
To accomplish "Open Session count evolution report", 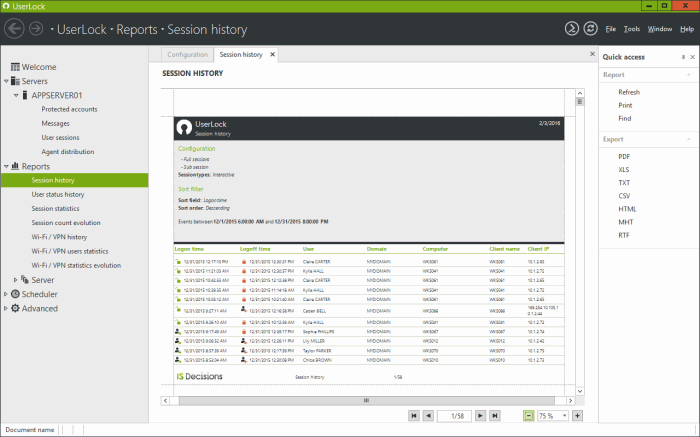I will click(66, 223).
